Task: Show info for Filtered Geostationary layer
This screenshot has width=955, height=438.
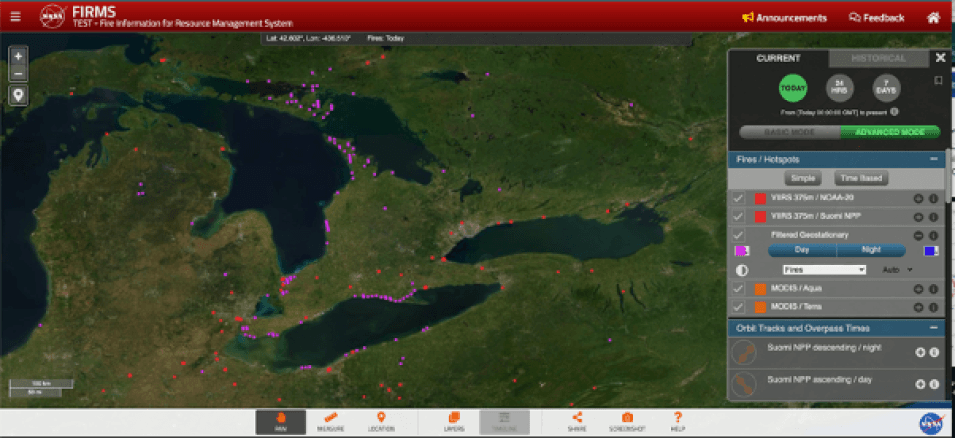Action: pos(933,235)
